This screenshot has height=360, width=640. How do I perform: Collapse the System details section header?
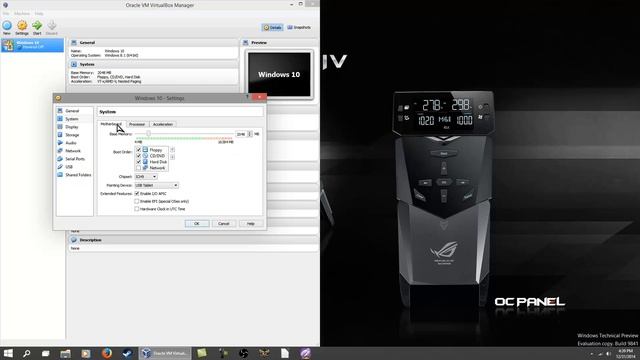[x=153, y=64]
